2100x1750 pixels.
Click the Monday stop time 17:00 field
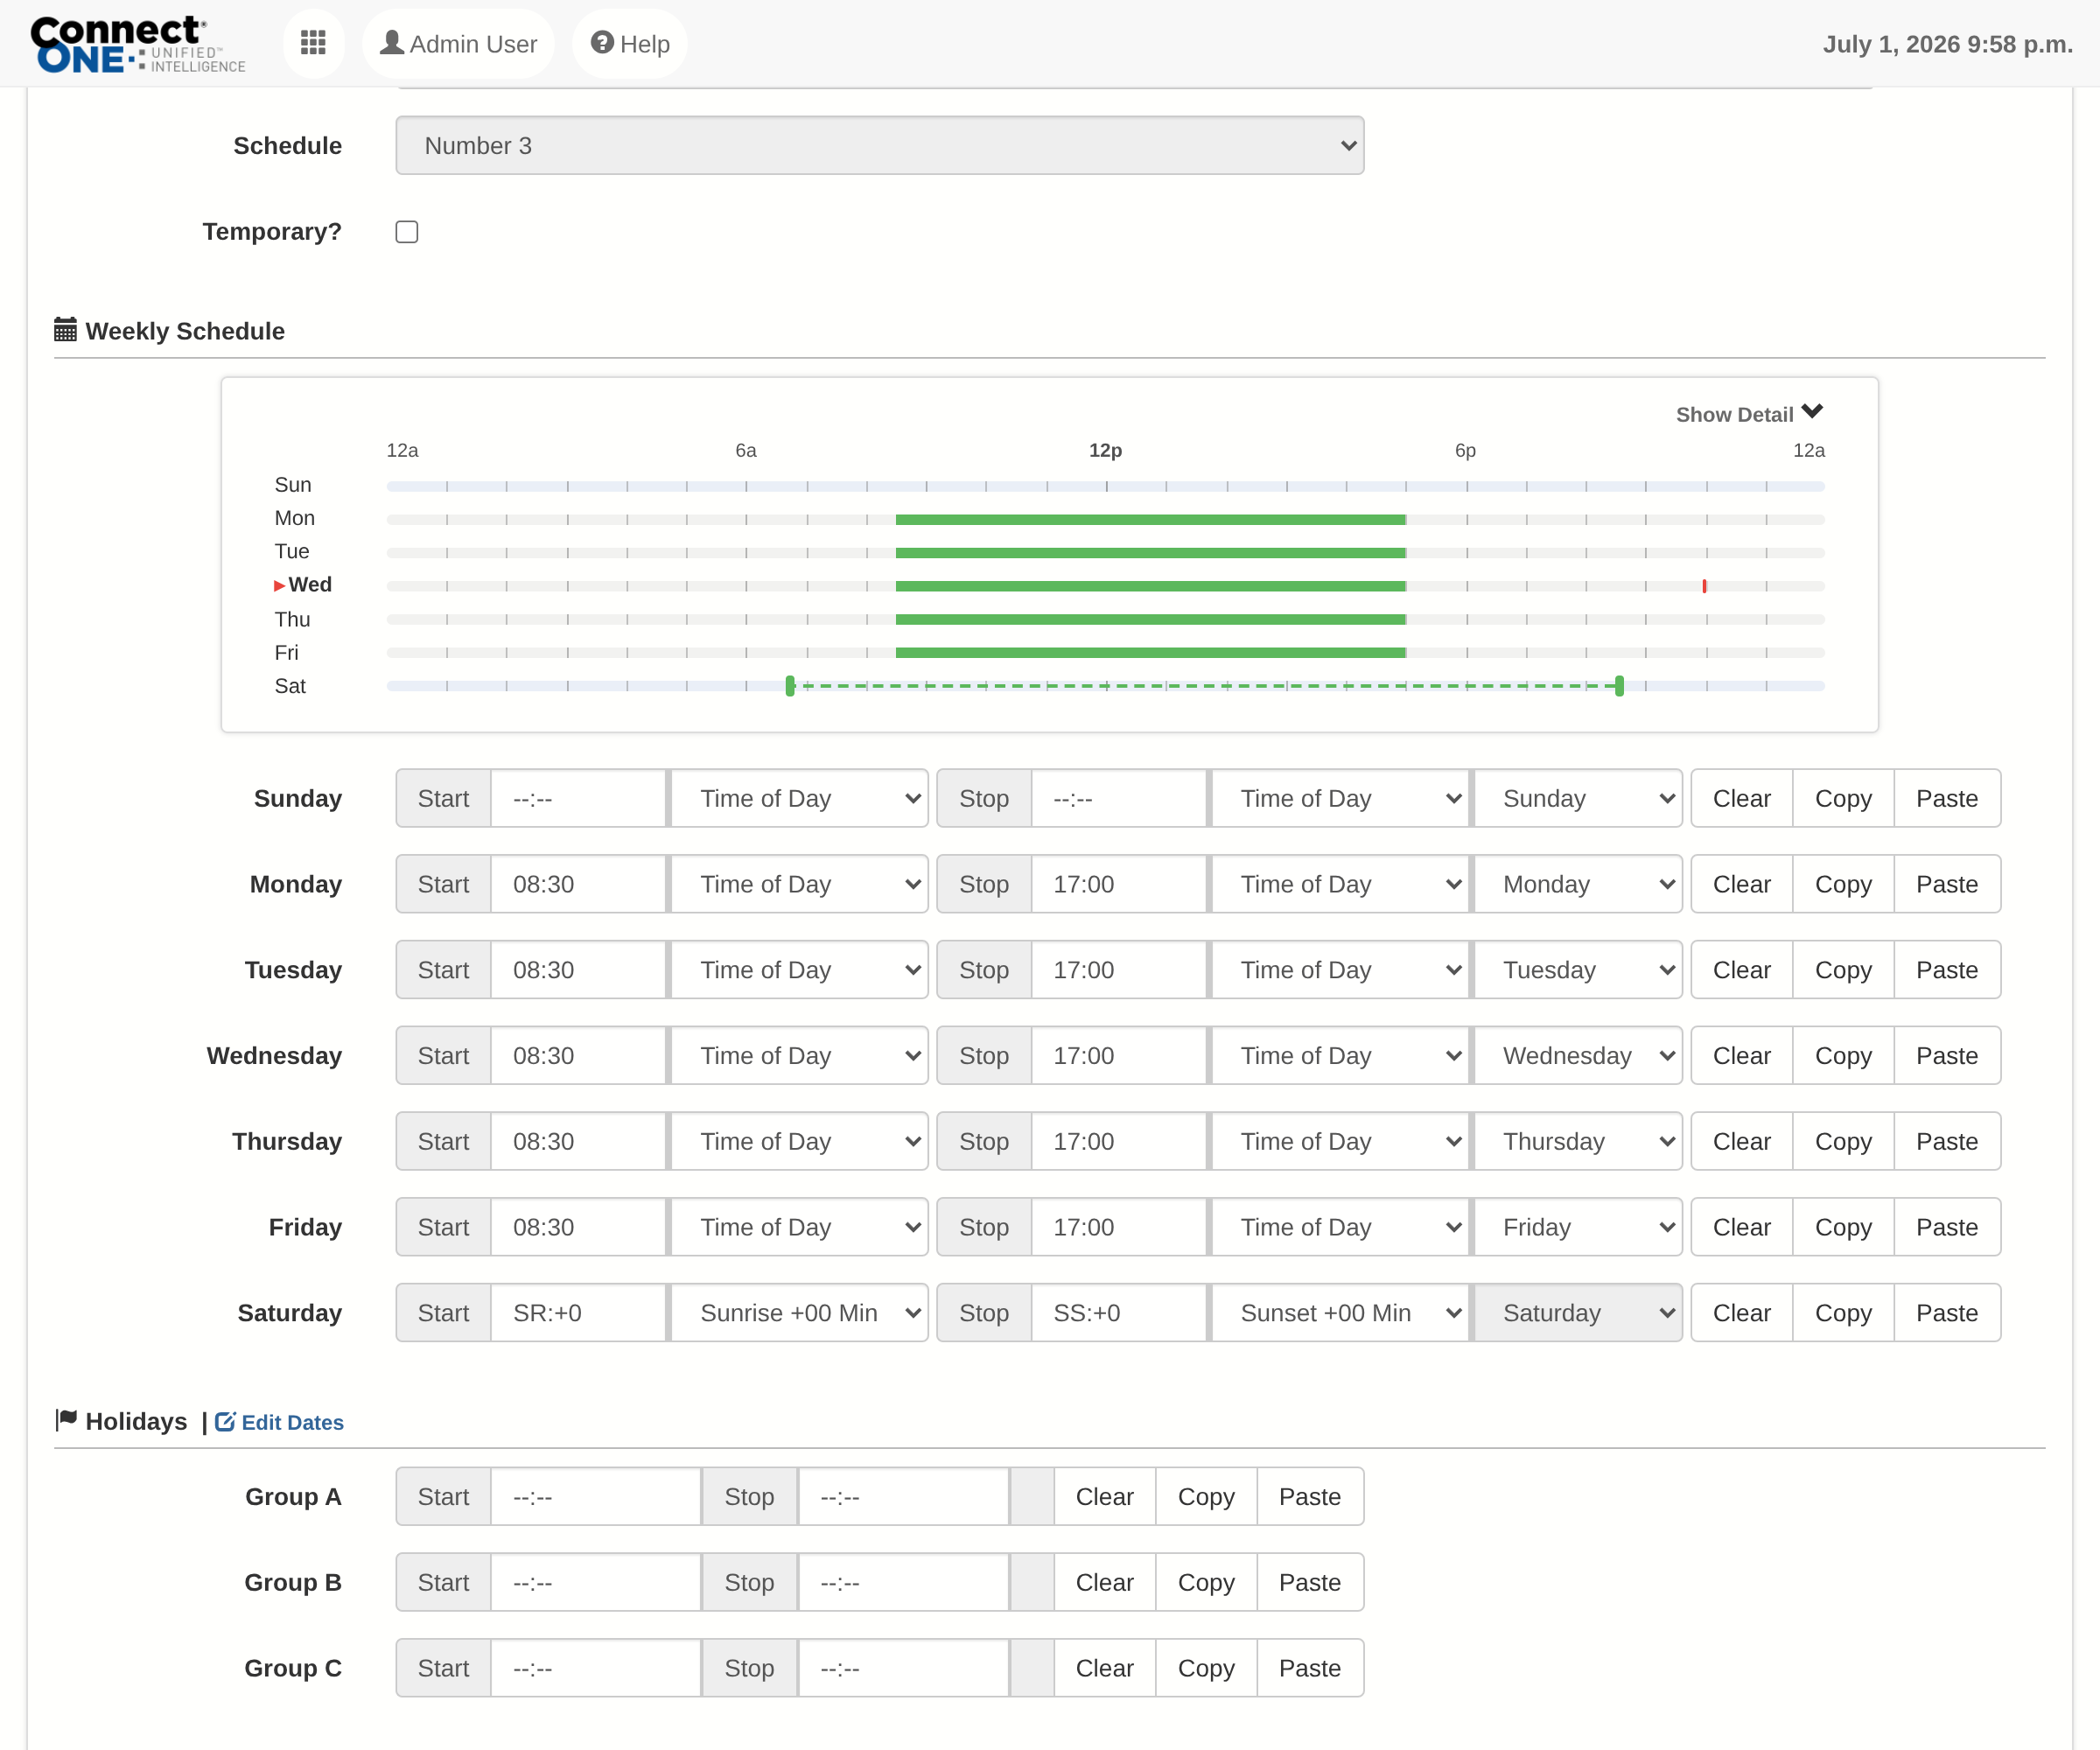(x=1119, y=884)
